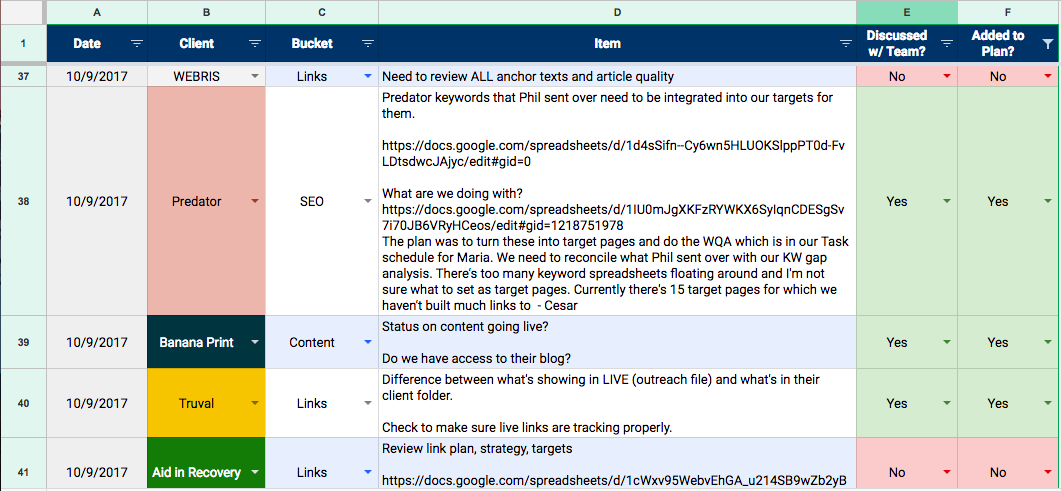Expand Content bucket dropdown arrow
Viewport: 1061px width, 491px height.
tap(368, 342)
